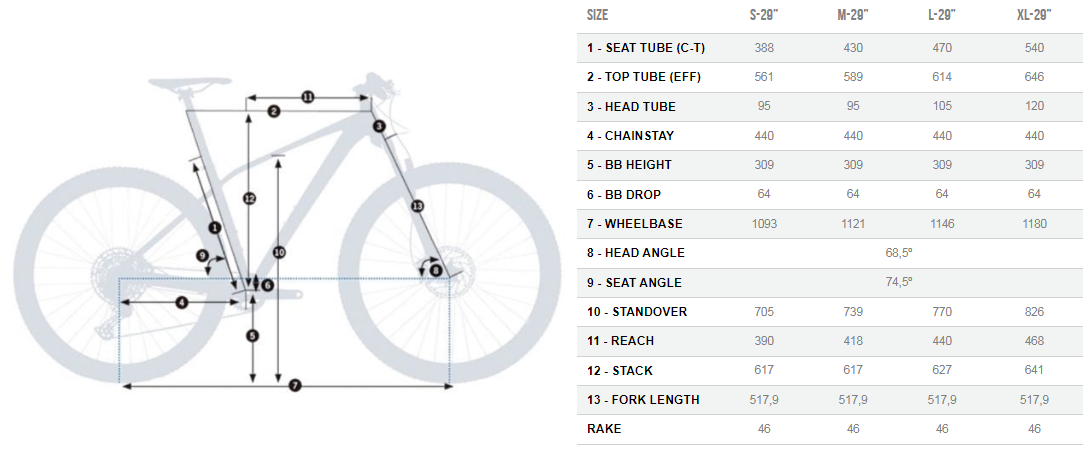
Task: Select the head tube marker 3
Action: [x=379, y=126]
